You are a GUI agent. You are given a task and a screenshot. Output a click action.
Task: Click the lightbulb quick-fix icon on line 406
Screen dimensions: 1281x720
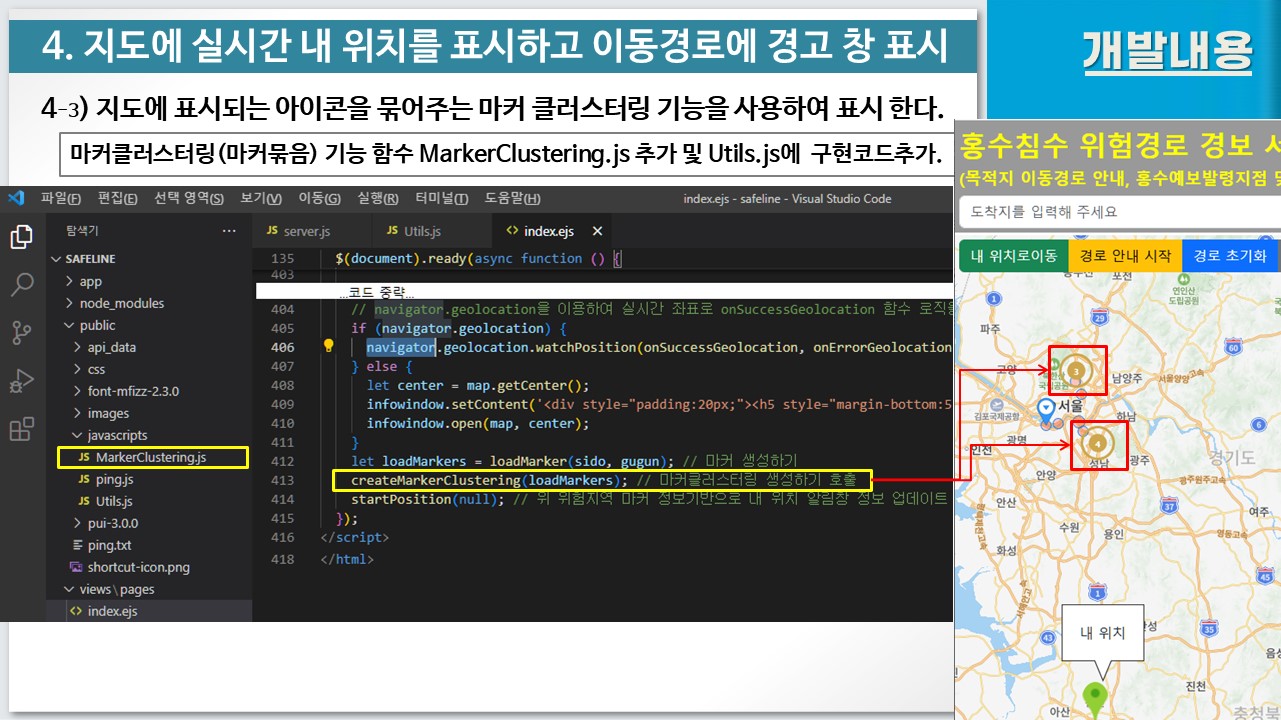(x=327, y=347)
